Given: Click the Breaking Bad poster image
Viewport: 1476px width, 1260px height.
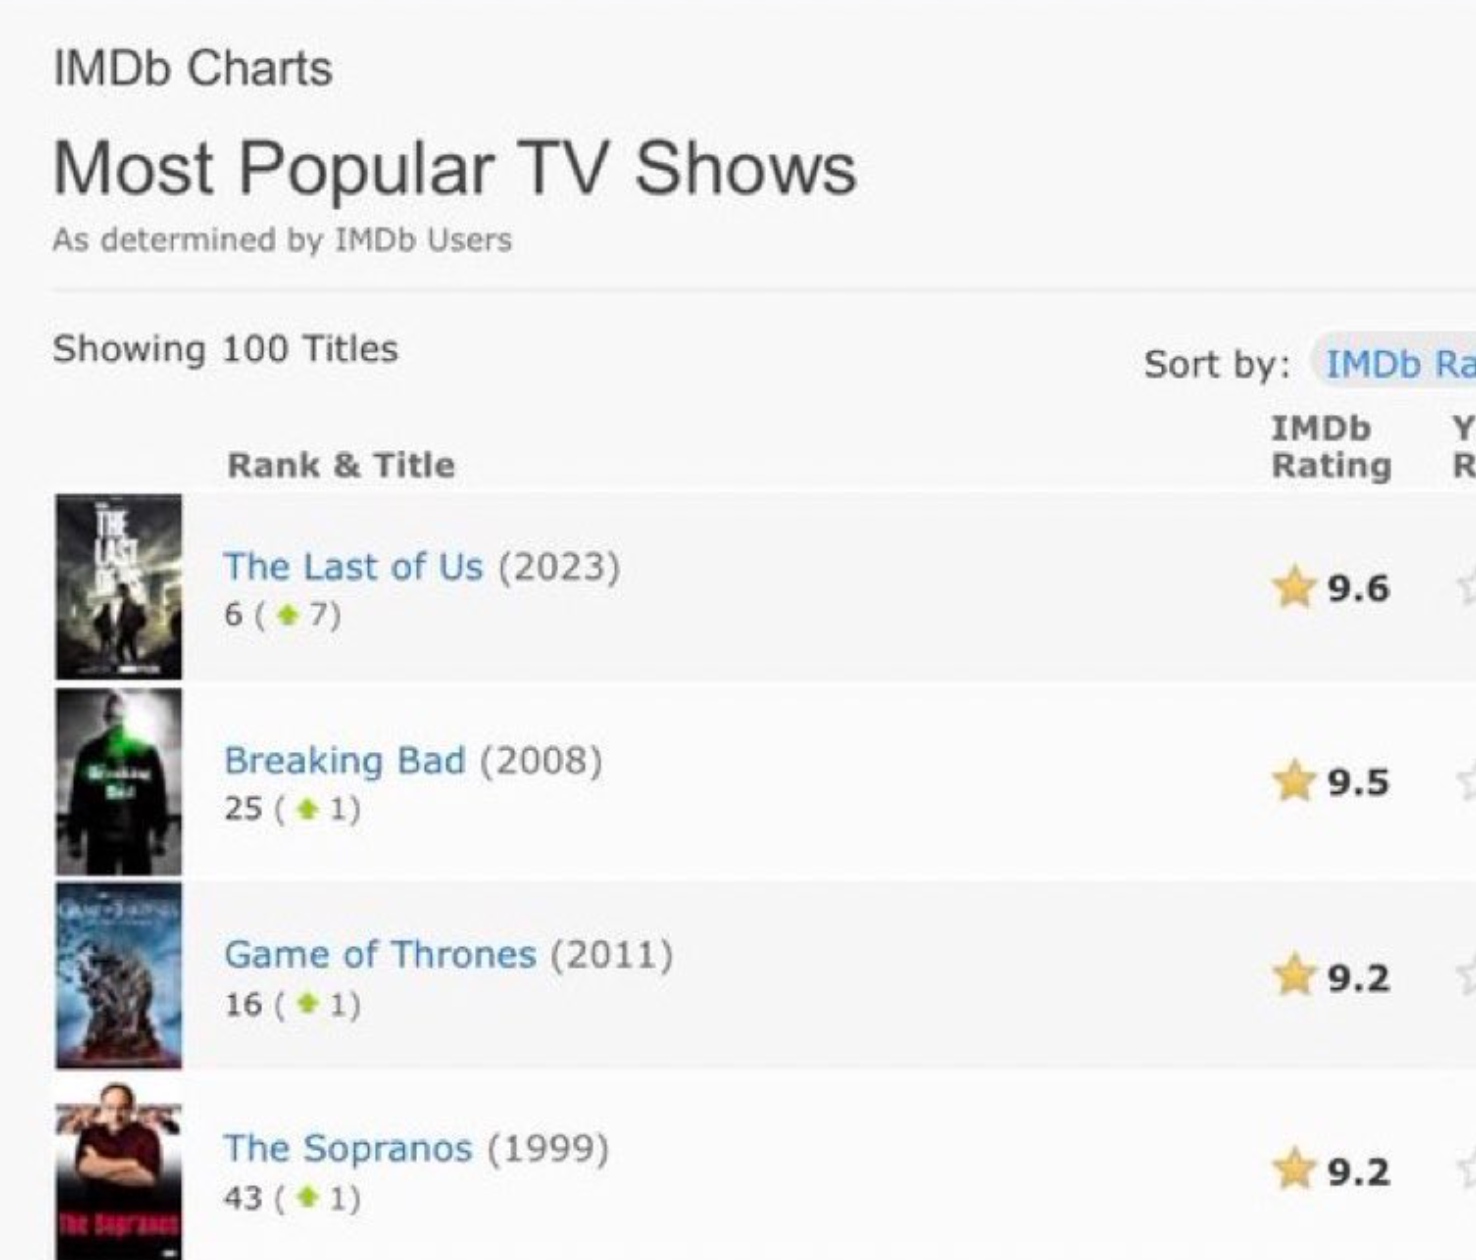Looking at the screenshot, I should pyautogui.click(x=119, y=781).
